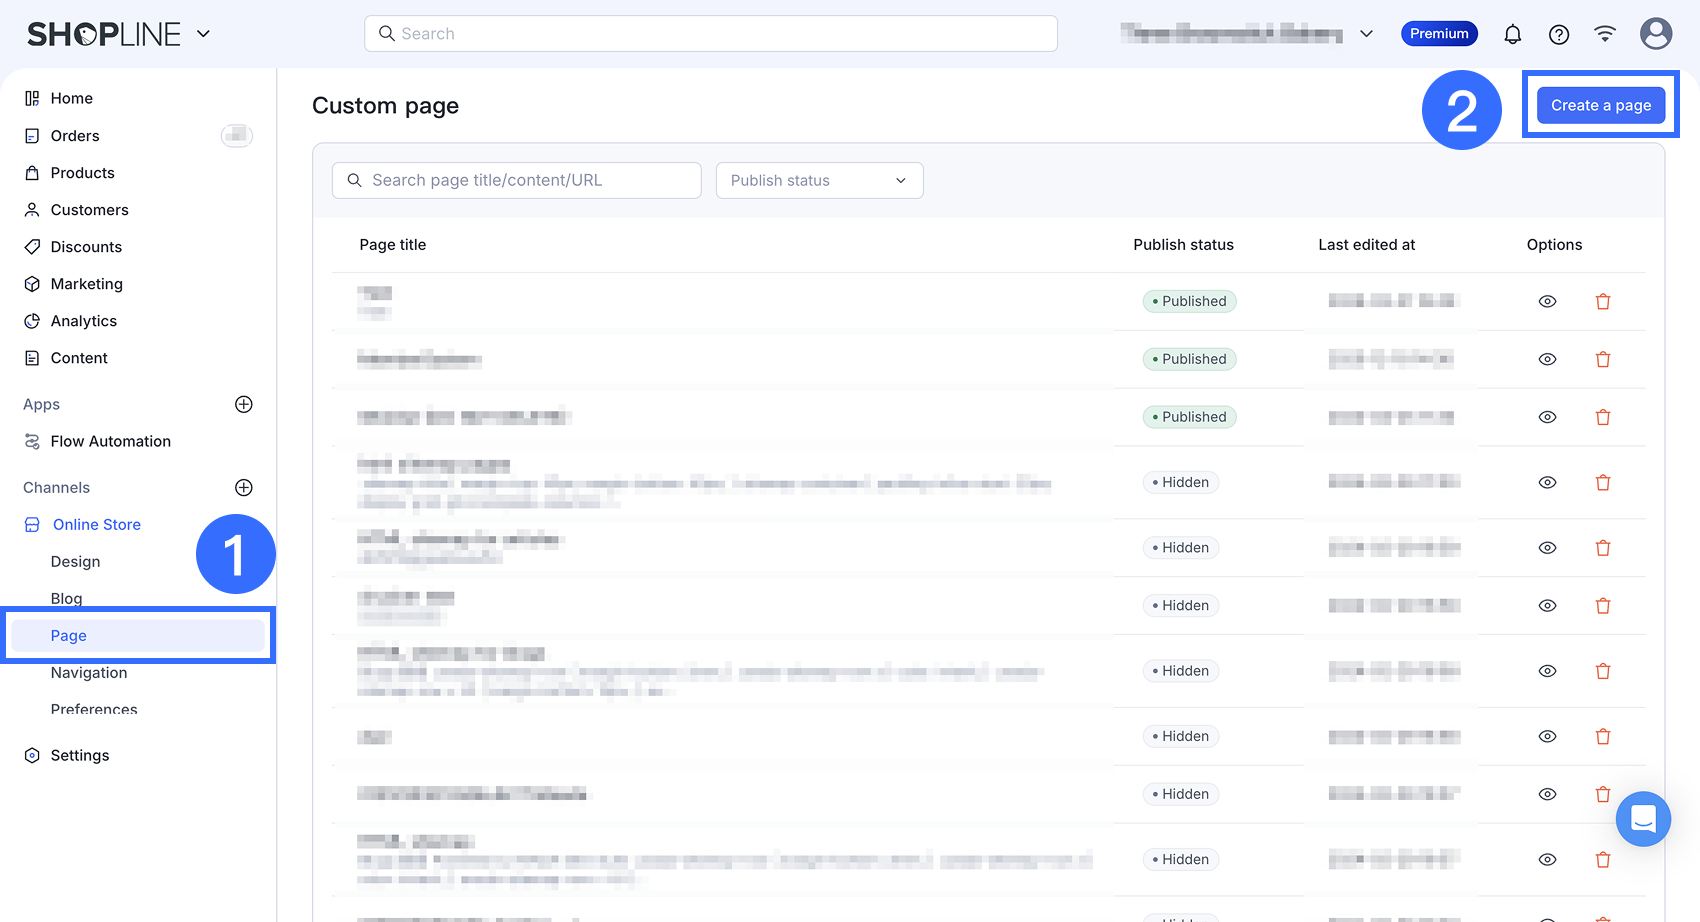
Task: Click the Publish status column header
Action: tap(1183, 245)
